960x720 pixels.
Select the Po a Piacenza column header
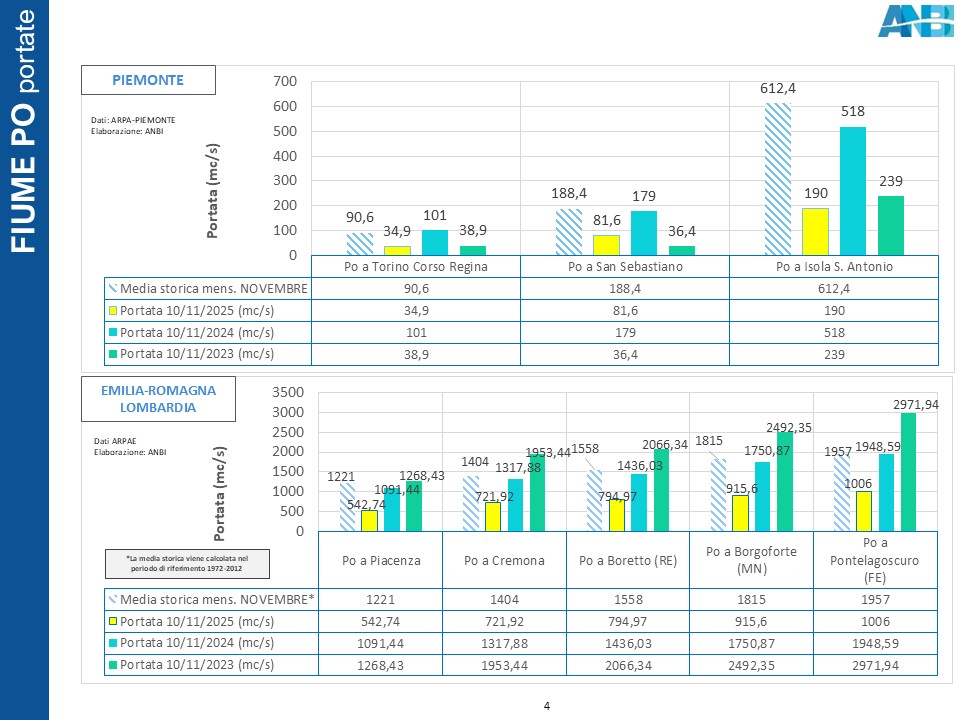click(x=380, y=561)
